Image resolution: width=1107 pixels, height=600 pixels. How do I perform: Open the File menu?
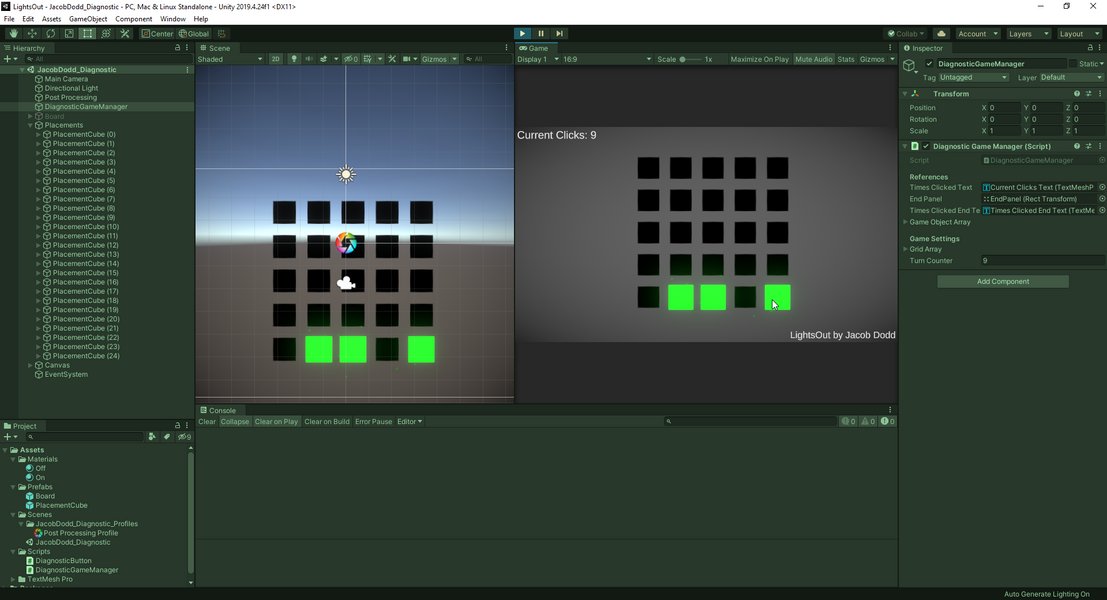pos(9,19)
